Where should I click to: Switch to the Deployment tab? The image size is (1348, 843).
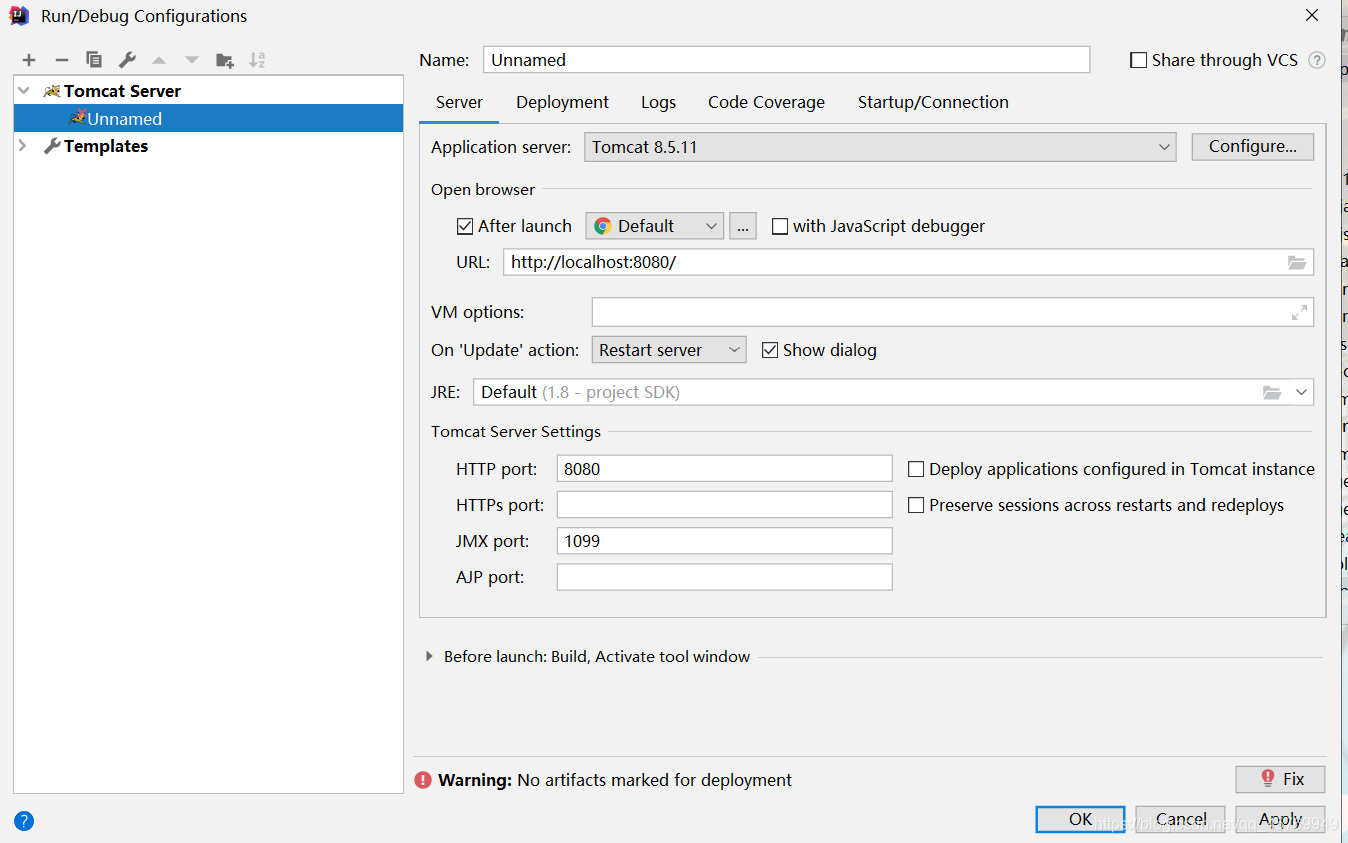[562, 102]
